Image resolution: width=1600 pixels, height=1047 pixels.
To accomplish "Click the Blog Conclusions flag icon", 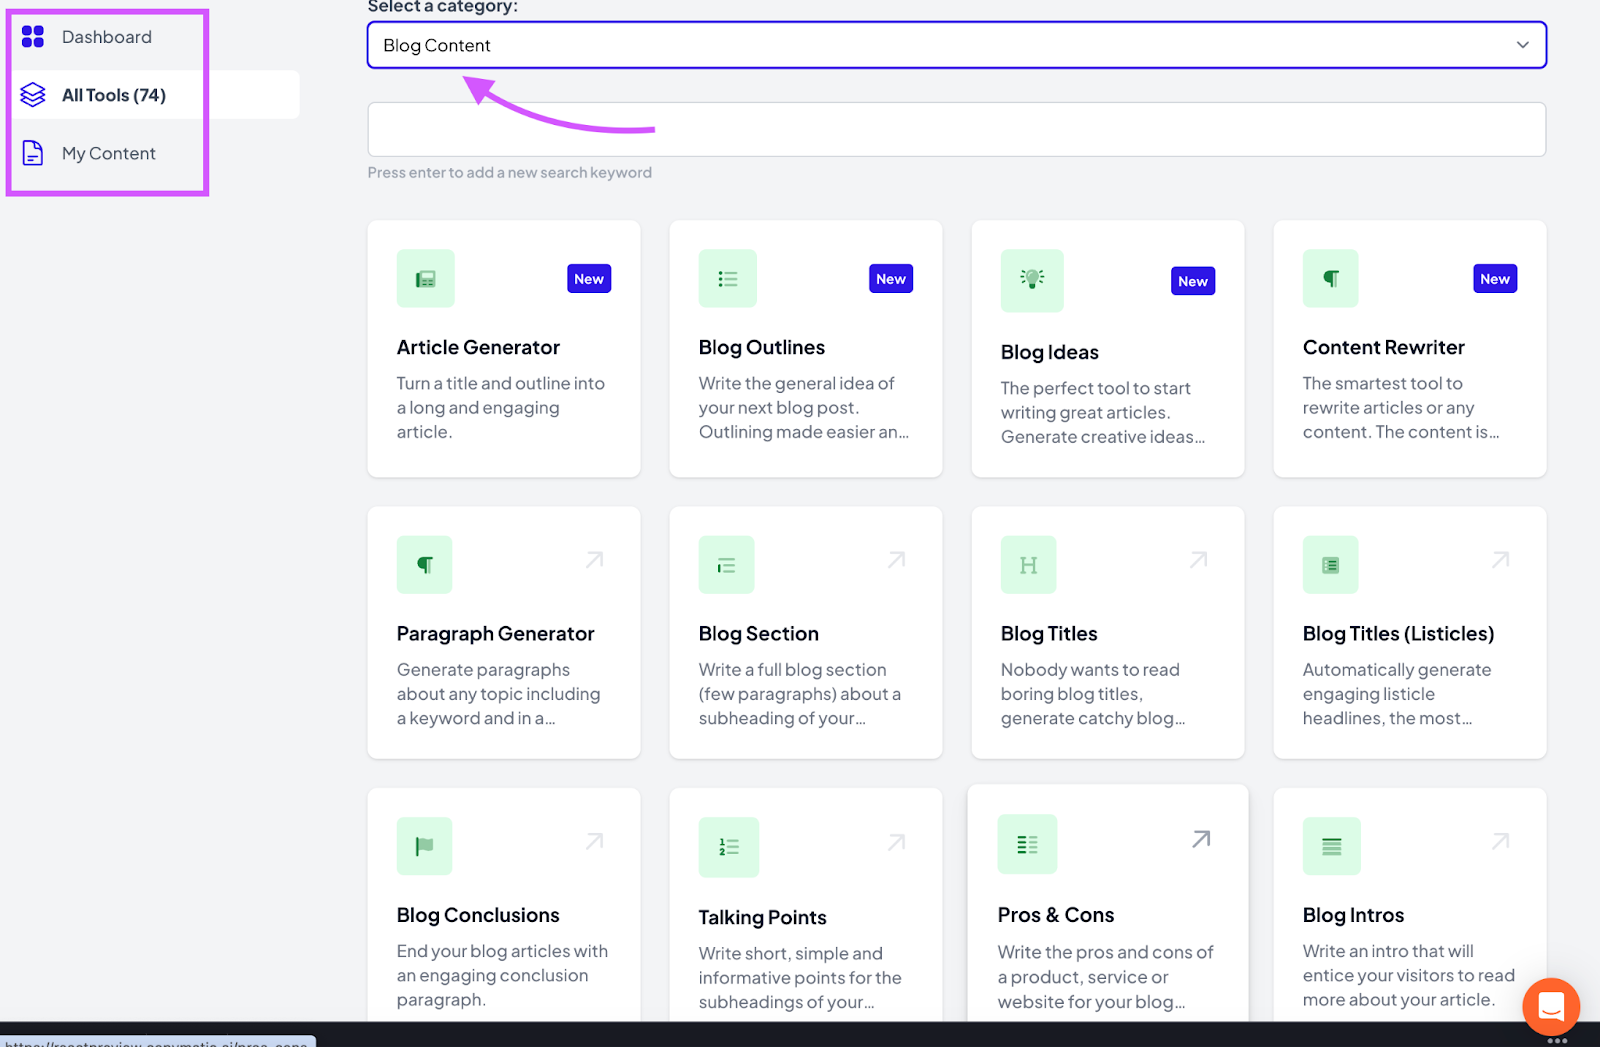I will click(424, 846).
